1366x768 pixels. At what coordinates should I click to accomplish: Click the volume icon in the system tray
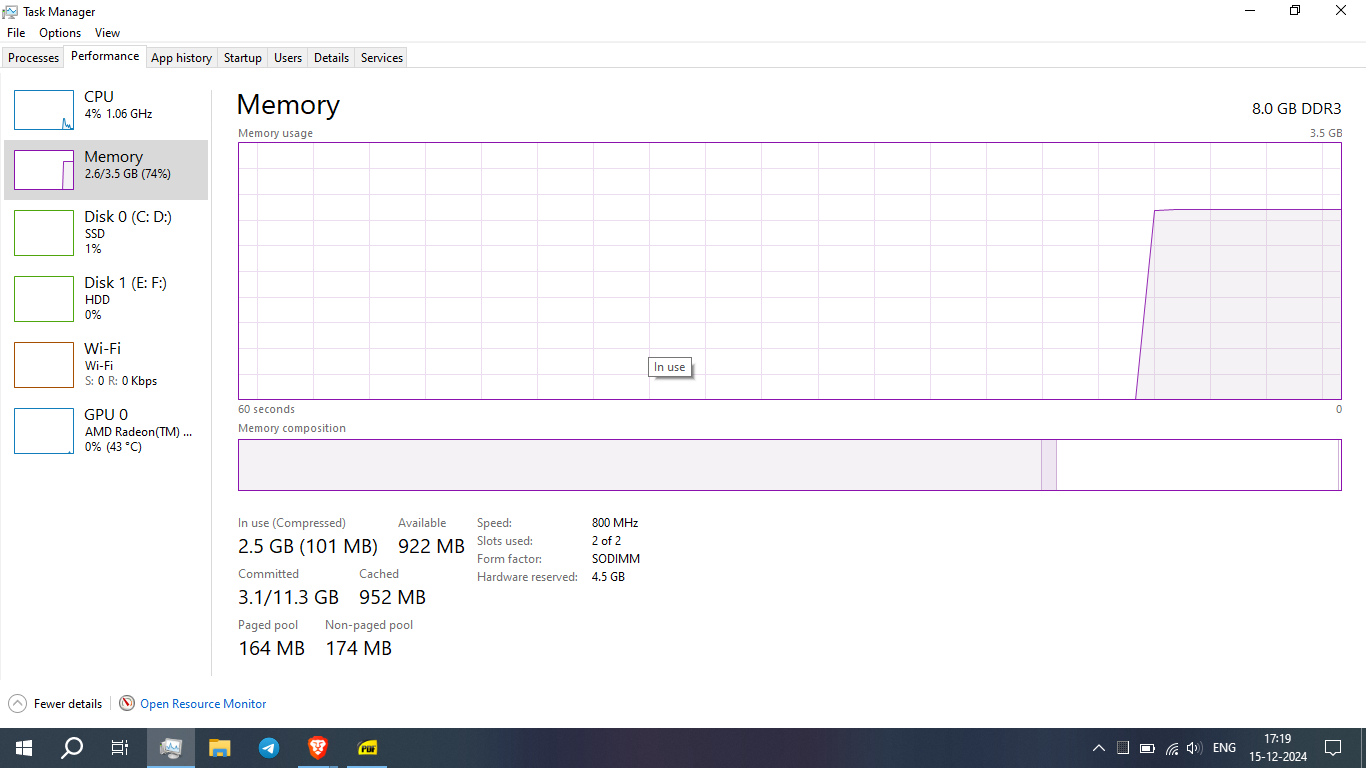tap(1194, 747)
